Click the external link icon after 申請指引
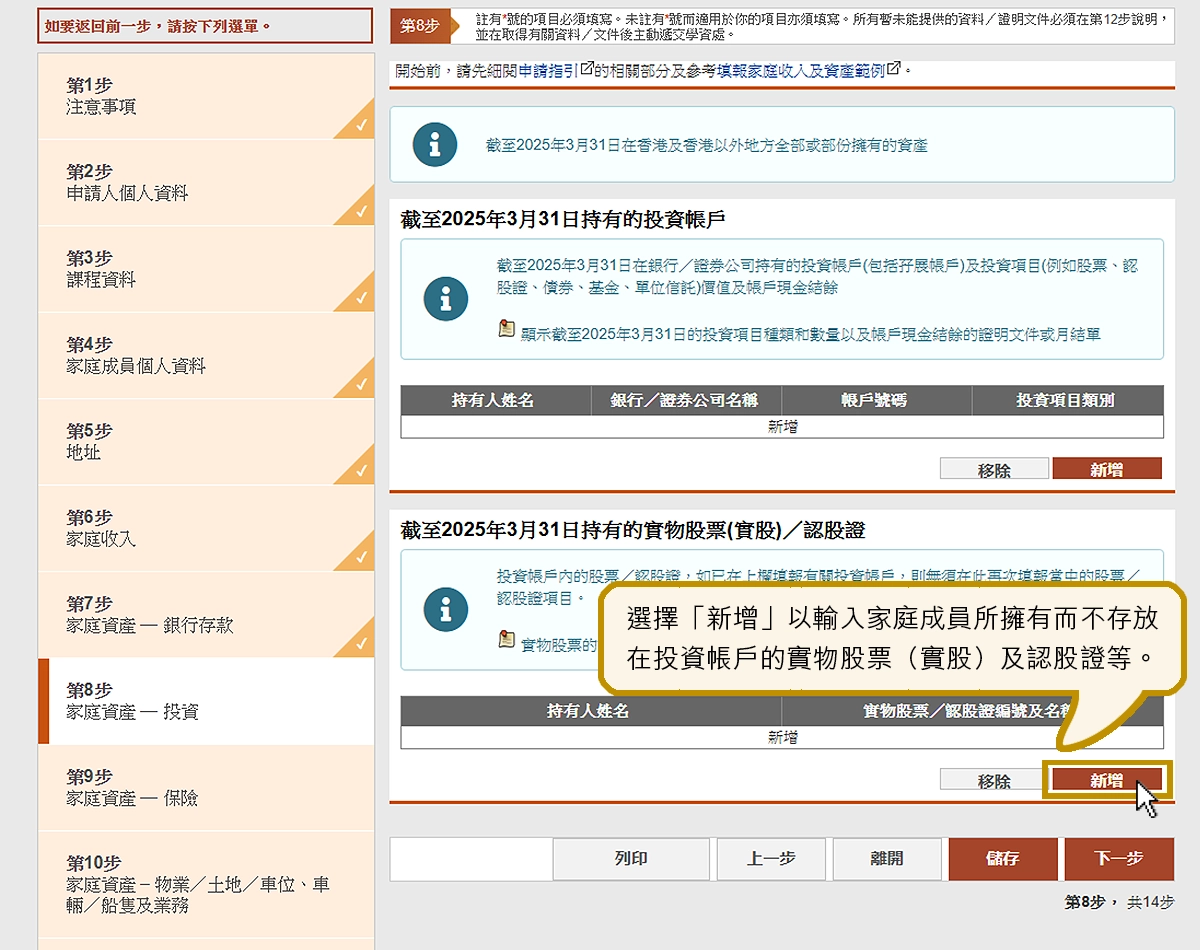This screenshot has width=1200, height=950. [588, 69]
